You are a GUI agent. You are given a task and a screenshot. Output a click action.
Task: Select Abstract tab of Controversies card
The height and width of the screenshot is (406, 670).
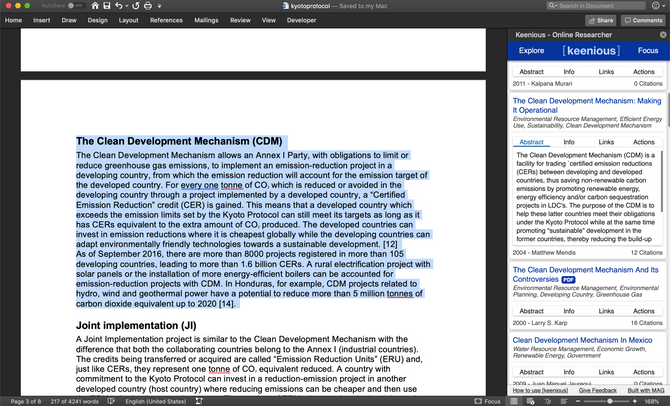pos(532,311)
